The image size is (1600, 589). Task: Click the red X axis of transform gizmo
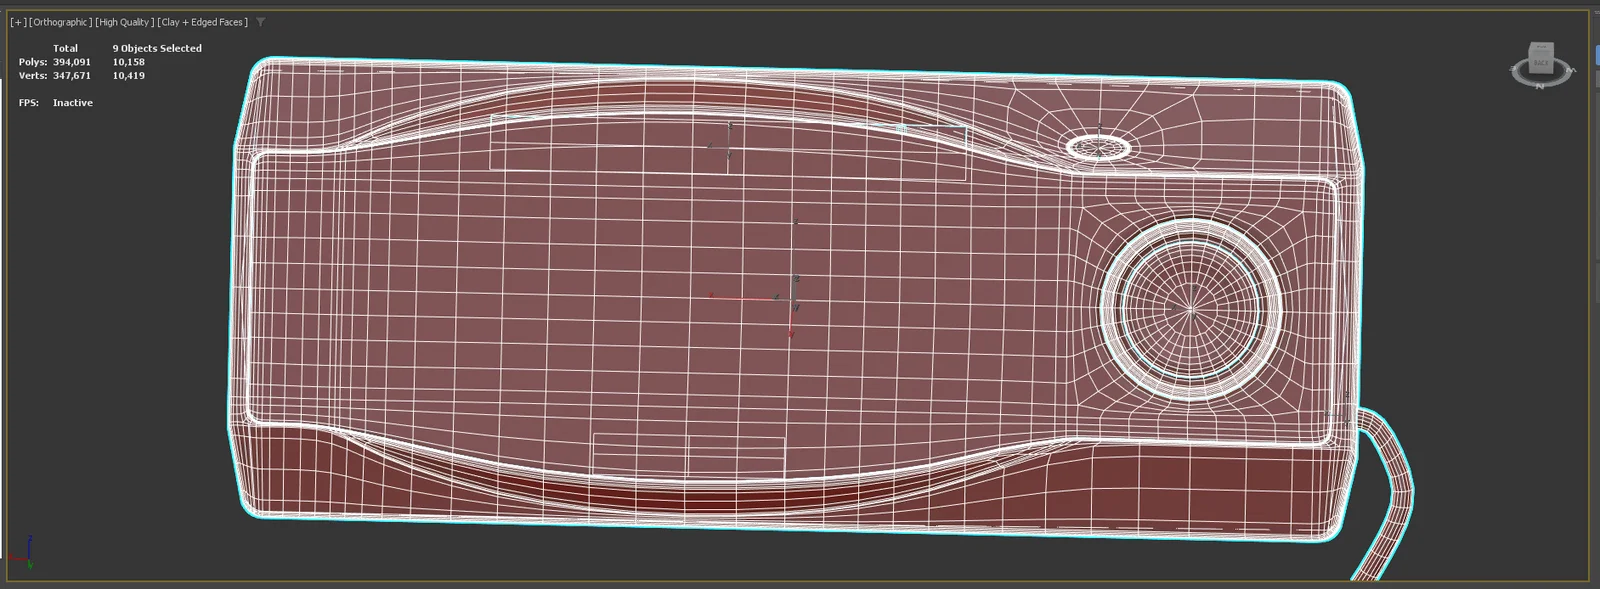click(x=740, y=297)
